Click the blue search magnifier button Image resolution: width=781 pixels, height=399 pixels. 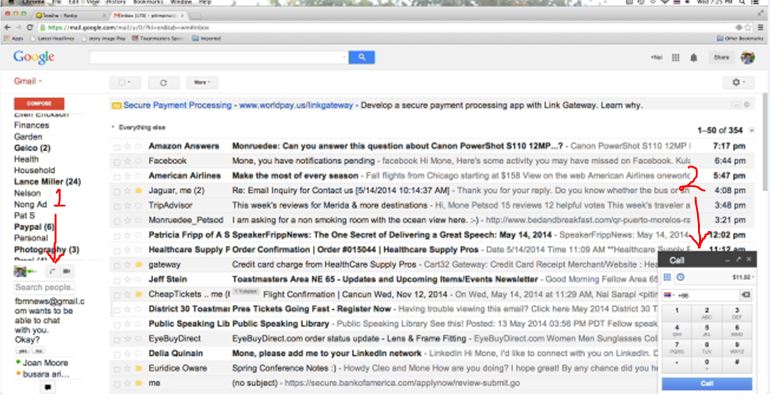pos(362,57)
